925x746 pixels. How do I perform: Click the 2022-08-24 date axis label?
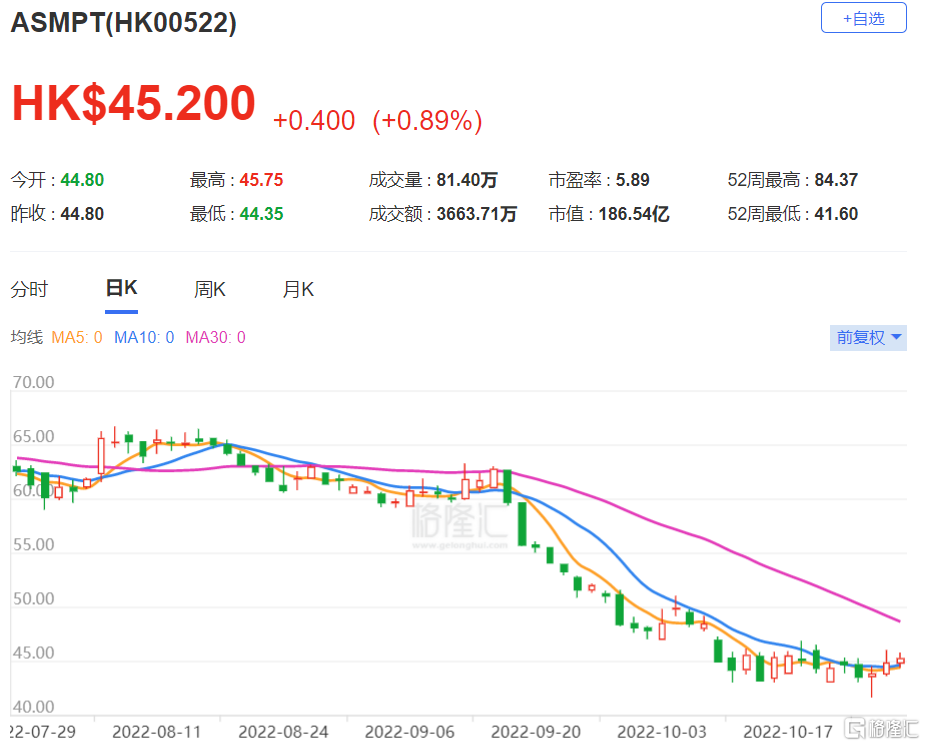point(283,732)
